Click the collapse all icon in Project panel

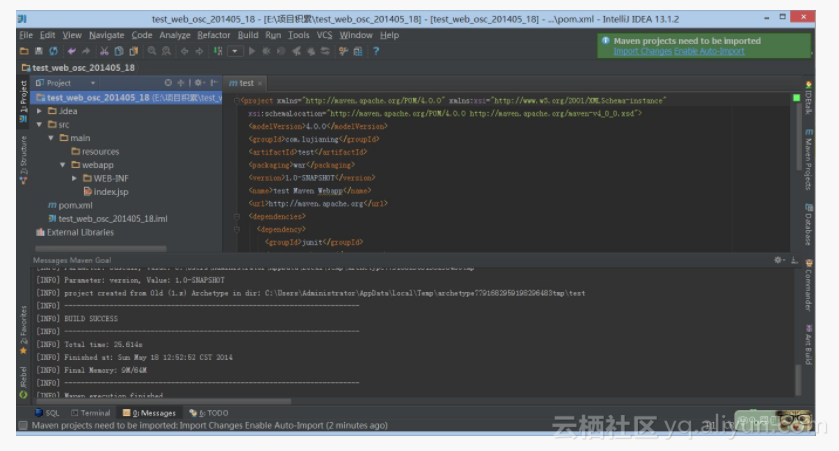tap(181, 83)
